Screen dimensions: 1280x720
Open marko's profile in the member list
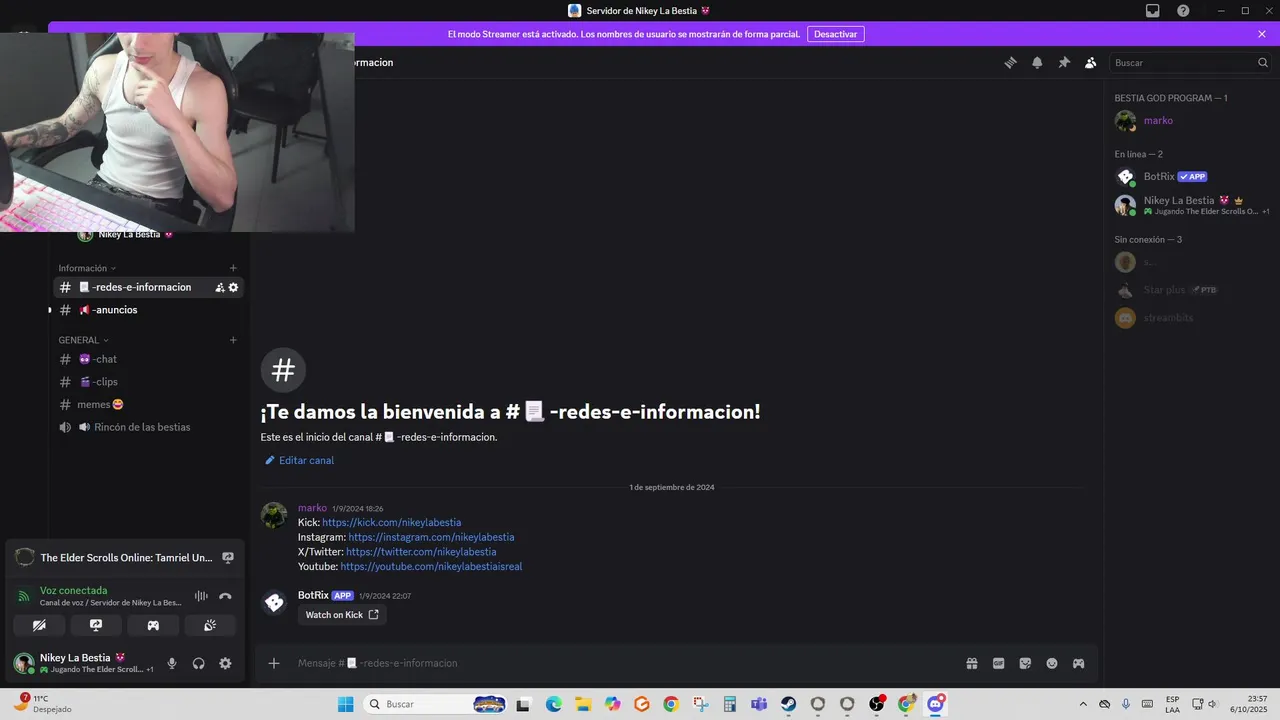[x=1191, y=121]
